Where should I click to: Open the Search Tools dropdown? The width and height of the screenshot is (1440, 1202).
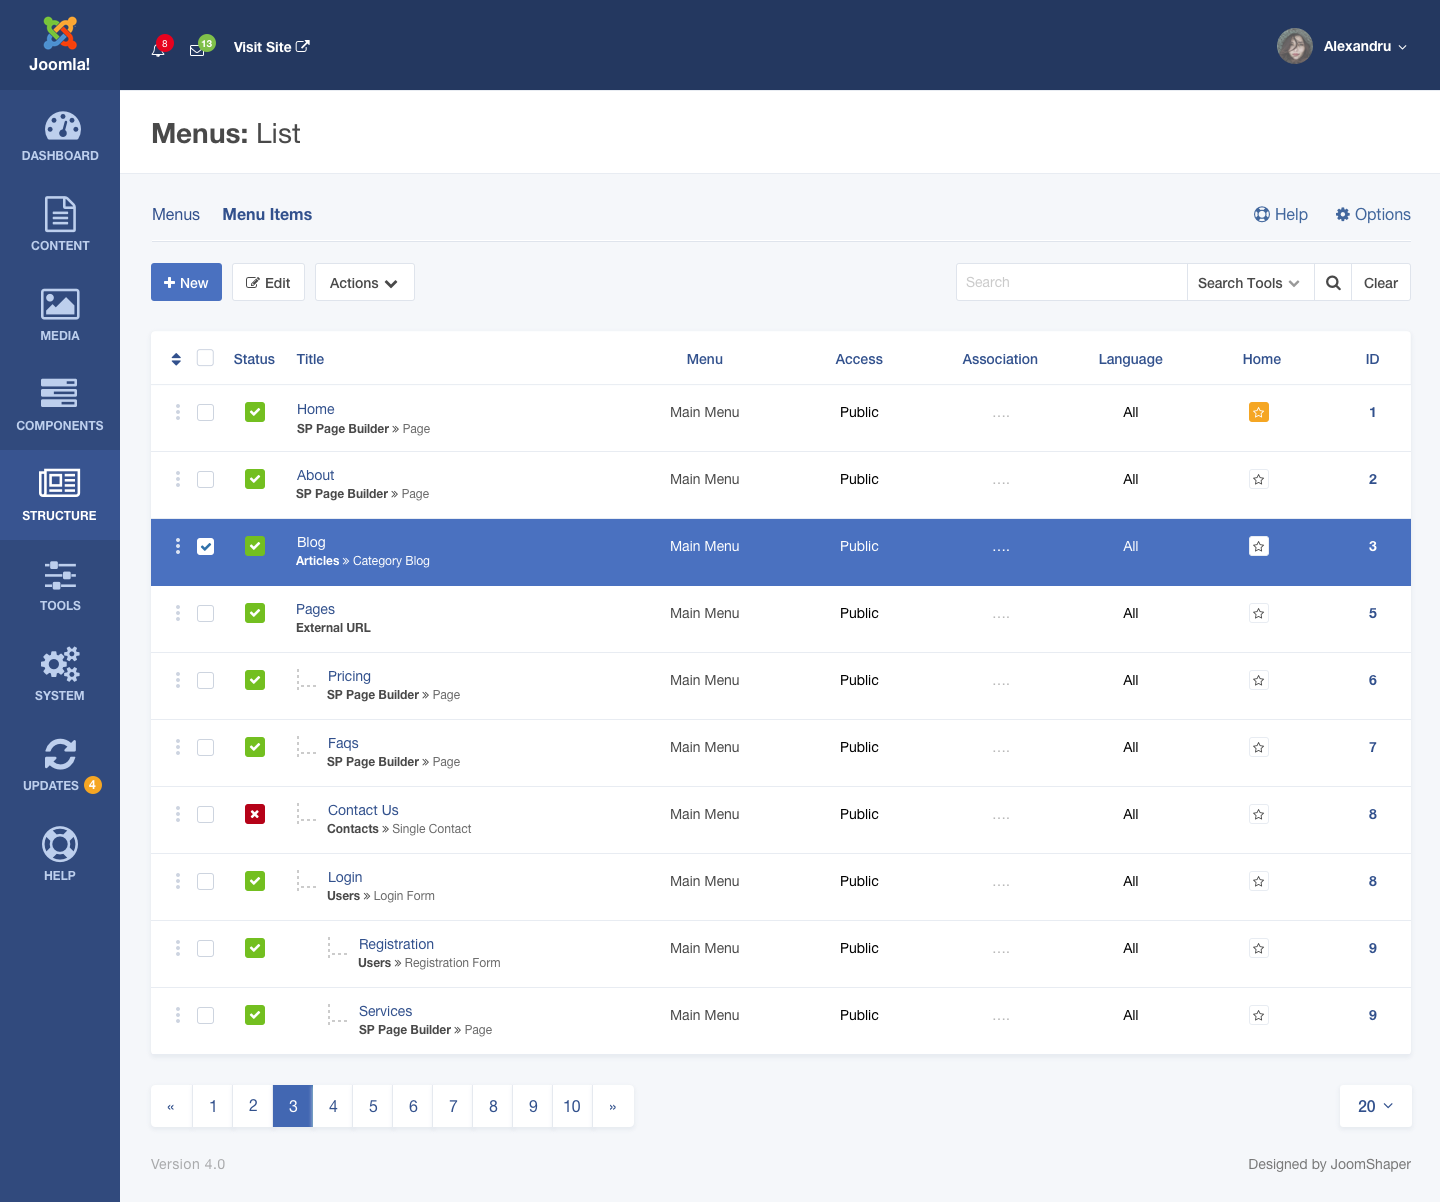1249,283
